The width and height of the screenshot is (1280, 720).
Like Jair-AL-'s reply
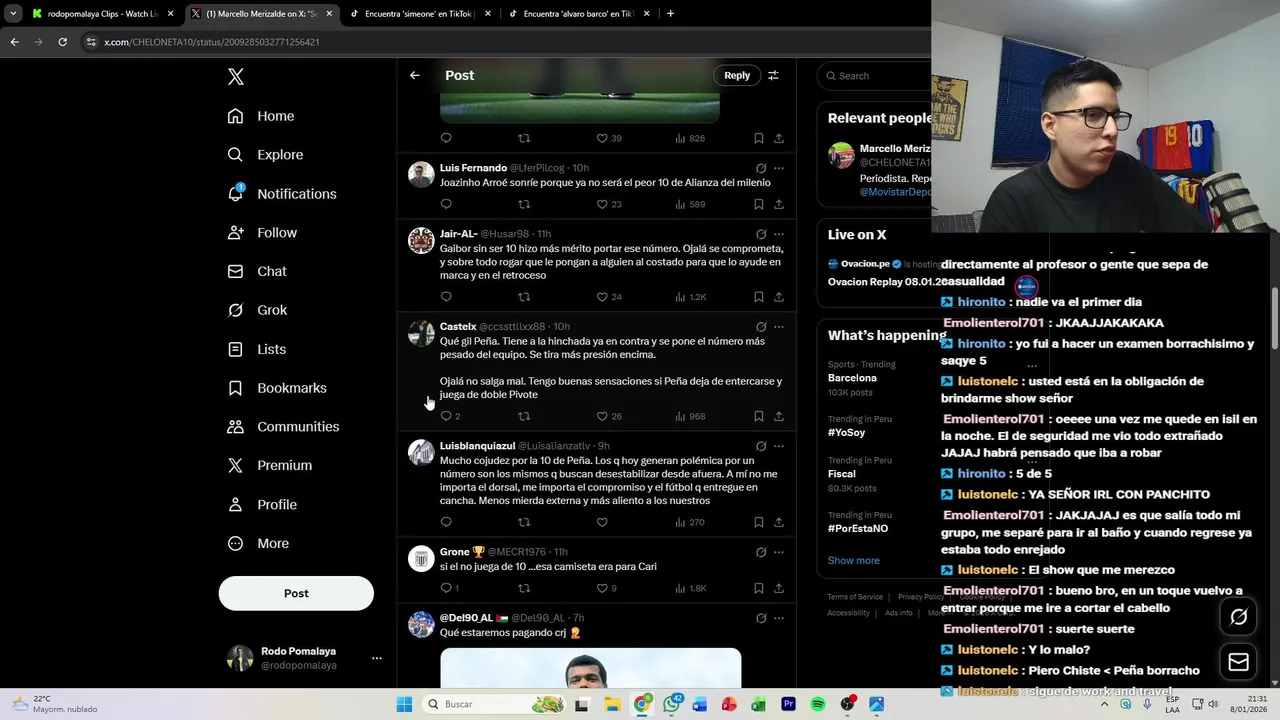pyautogui.click(x=602, y=297)
